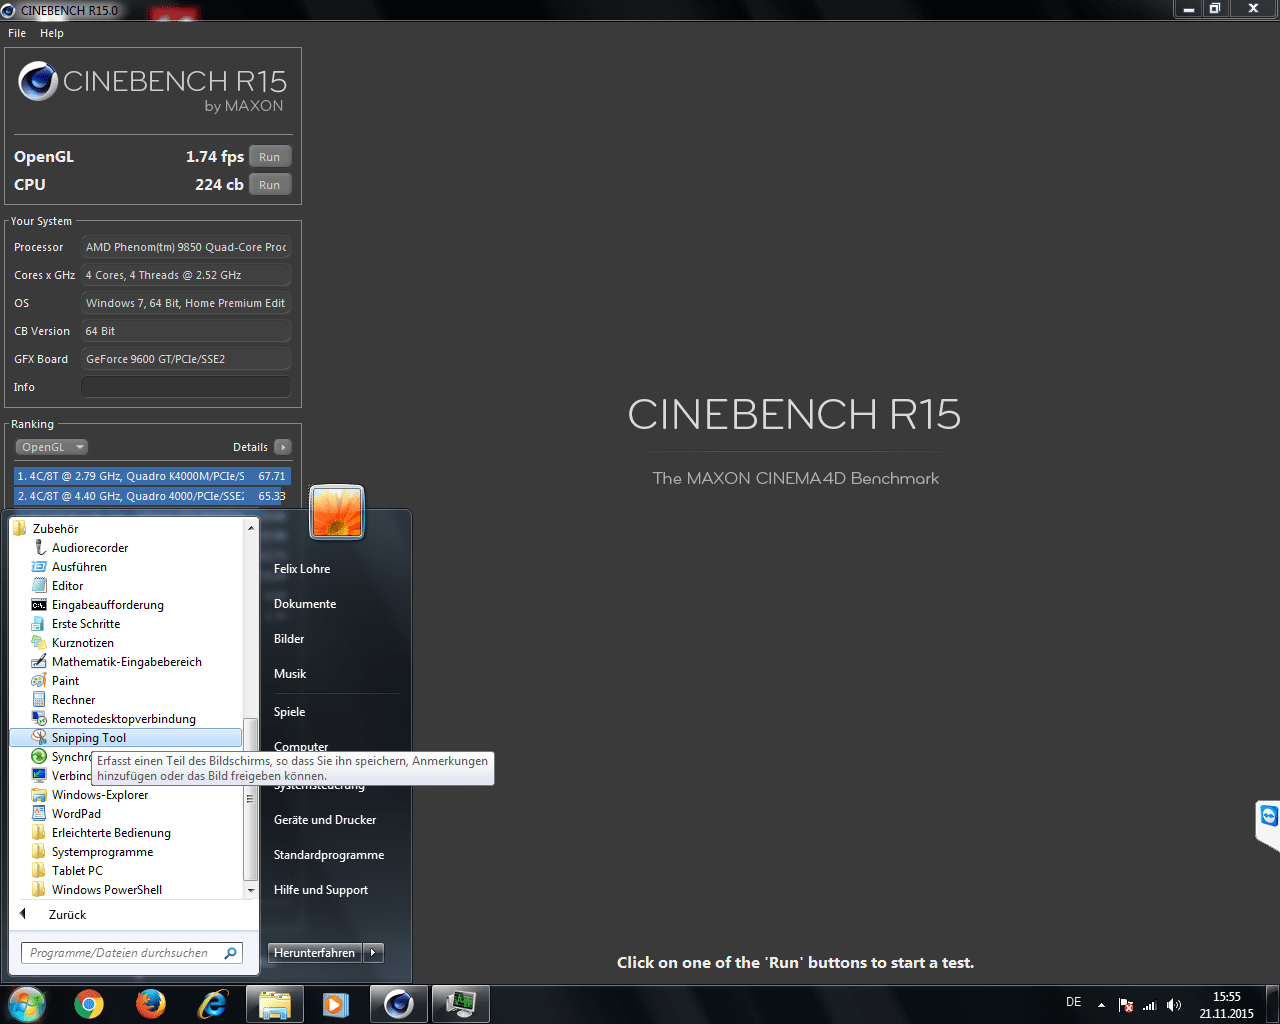Click the user account picture in Start menu
The width and height of the screenshot is (1280, 1024).
point(337,511)
